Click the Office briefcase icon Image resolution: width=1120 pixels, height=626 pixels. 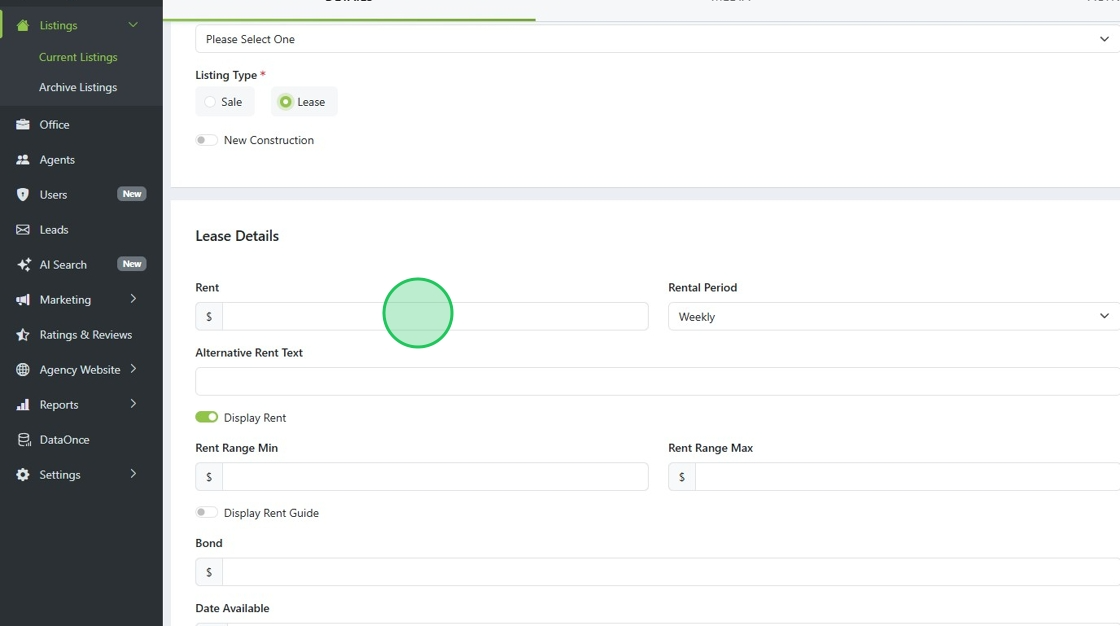(23, 125)
